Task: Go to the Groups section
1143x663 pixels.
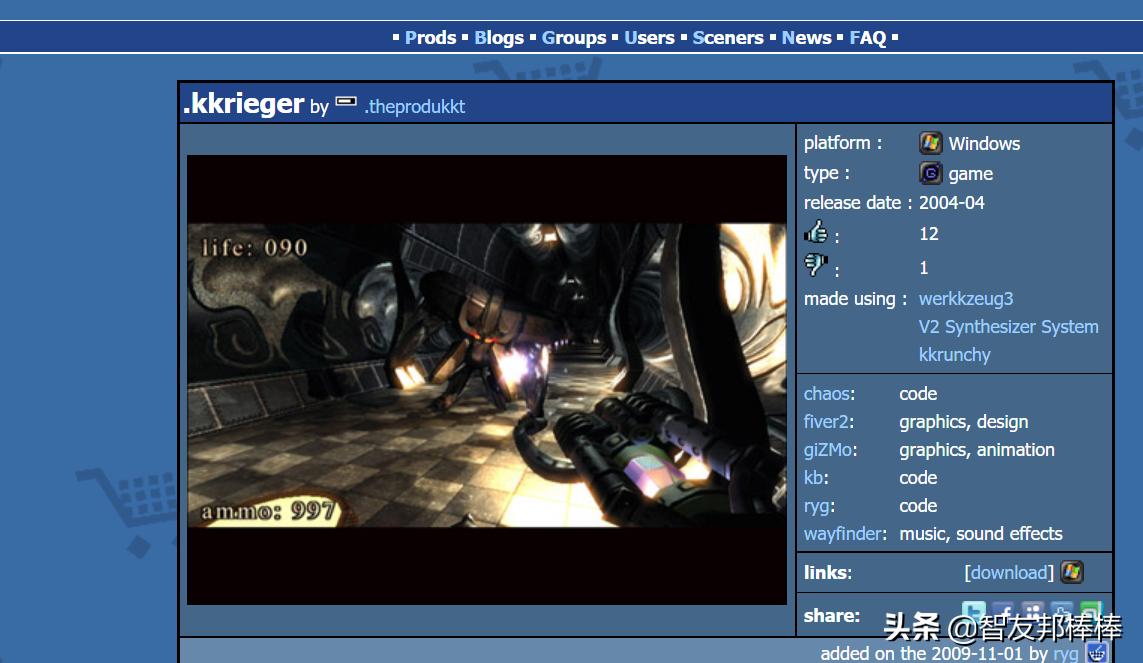Action: (x=574, y=38)
